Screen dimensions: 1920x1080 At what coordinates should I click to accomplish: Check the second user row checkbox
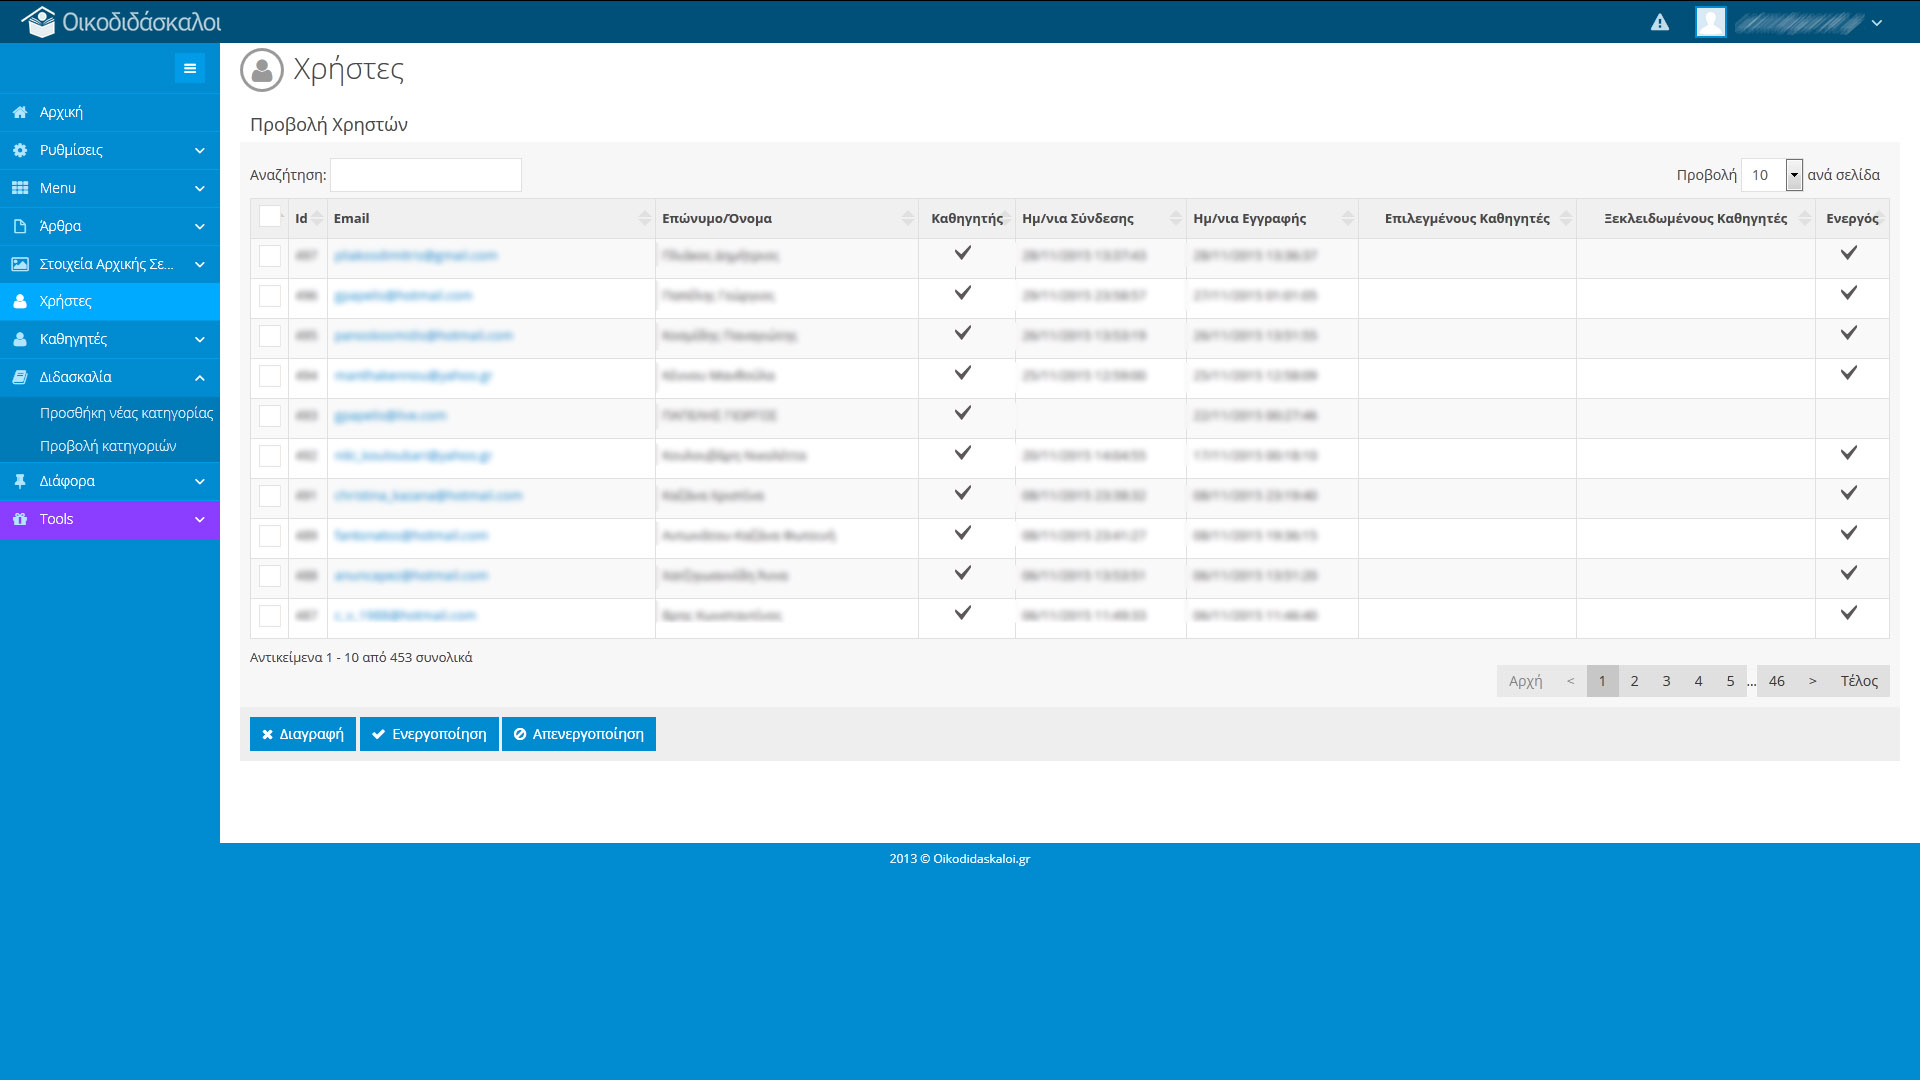pos(270,296)
